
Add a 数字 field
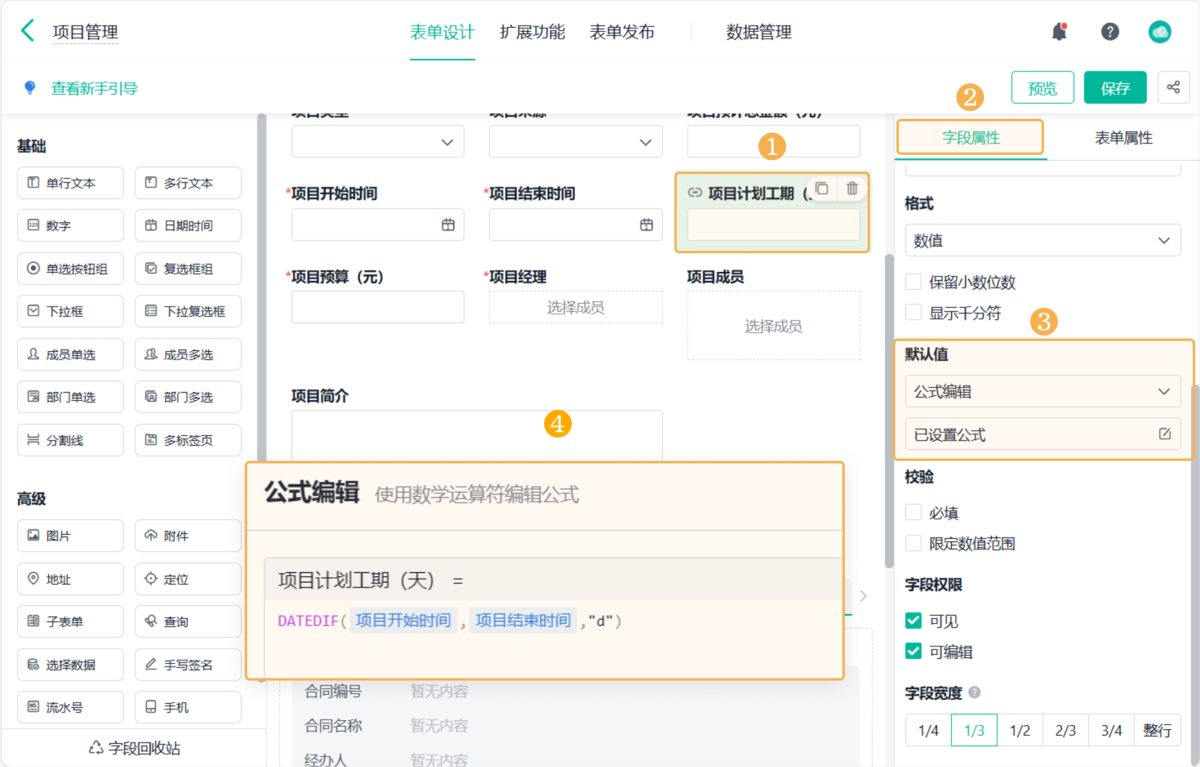tap(70, 226)
